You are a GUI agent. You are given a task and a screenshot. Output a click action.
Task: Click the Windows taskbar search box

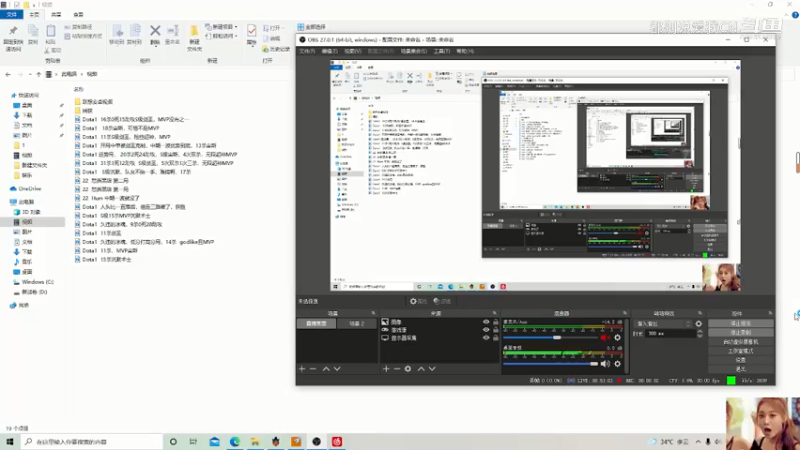(x=91, y=441)
